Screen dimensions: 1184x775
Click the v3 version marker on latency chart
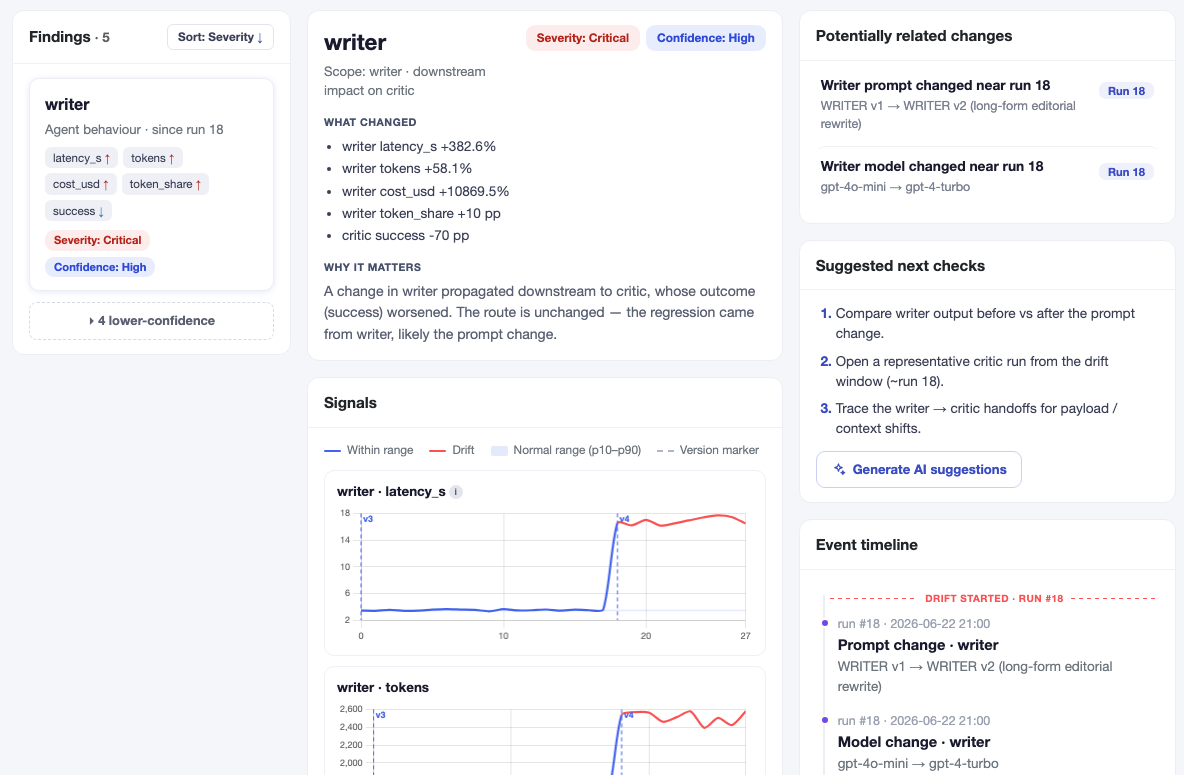pyautogui.click(x=368, y=519)
